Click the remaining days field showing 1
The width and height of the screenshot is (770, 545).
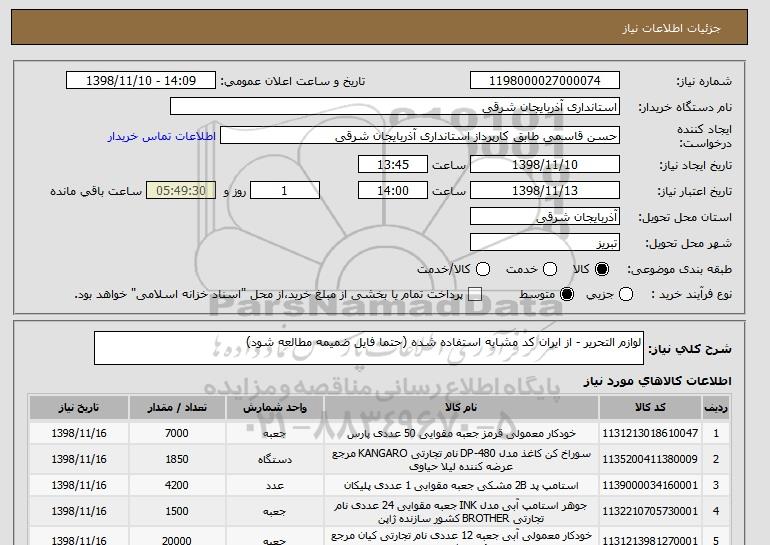coord(285,191)
